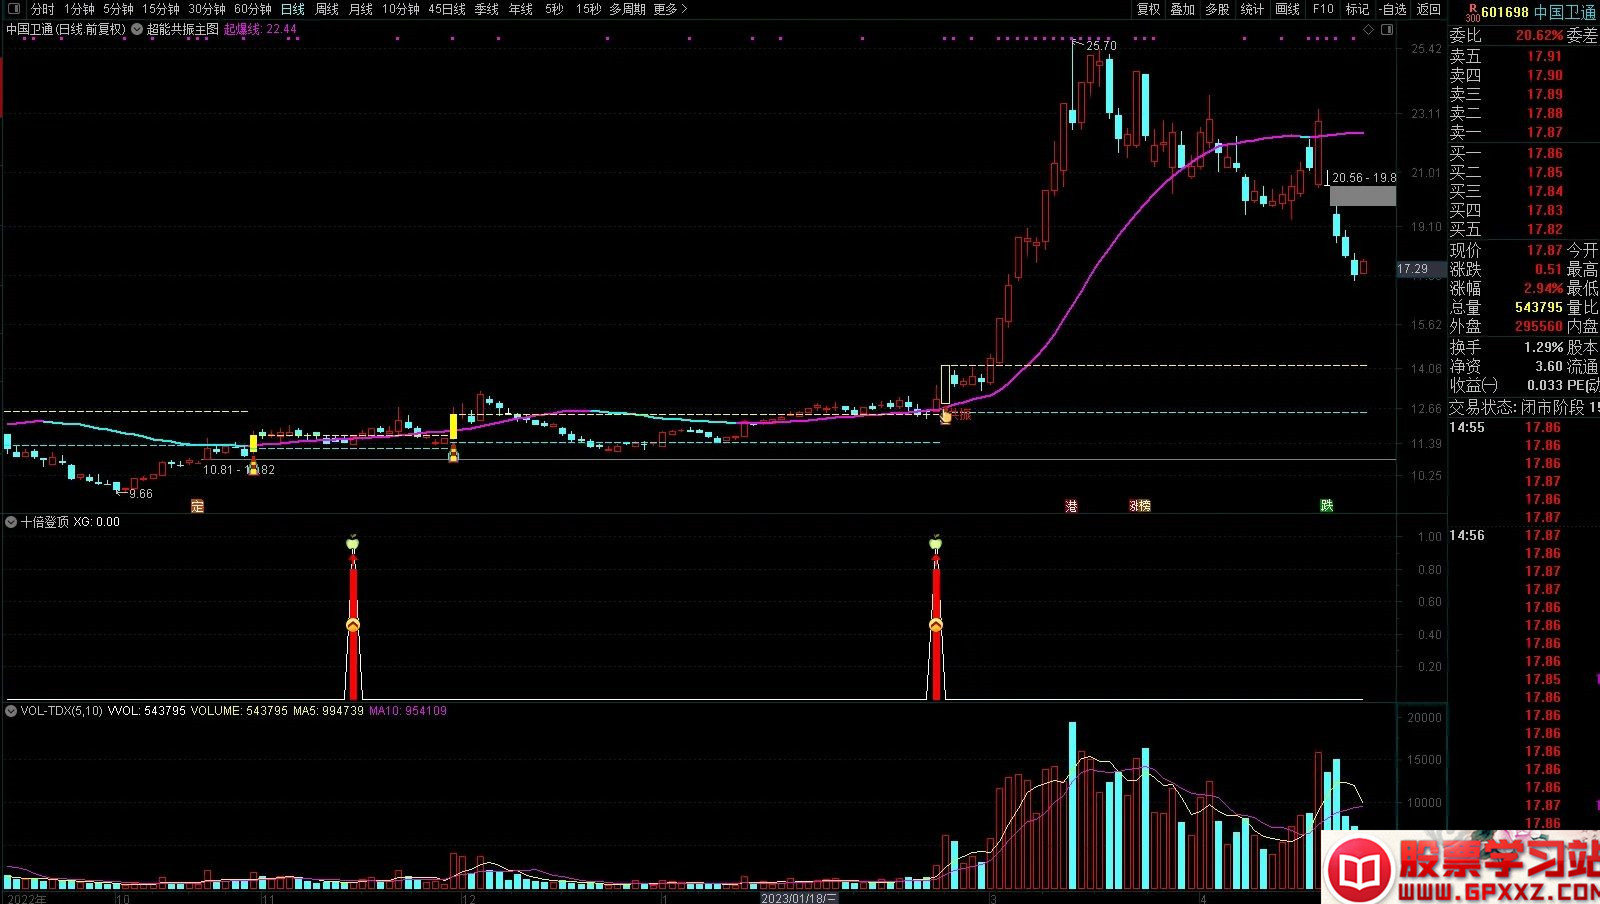
Task: Open 多周期 multi-period view
Action: point(627,9)
